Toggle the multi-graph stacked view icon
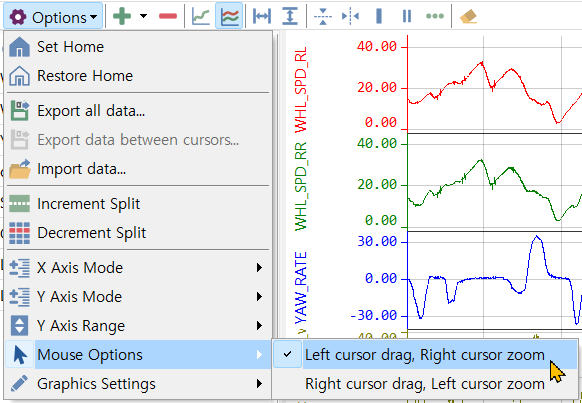The image size is (582, 403). pyautogui.click(x=229, y=16)
